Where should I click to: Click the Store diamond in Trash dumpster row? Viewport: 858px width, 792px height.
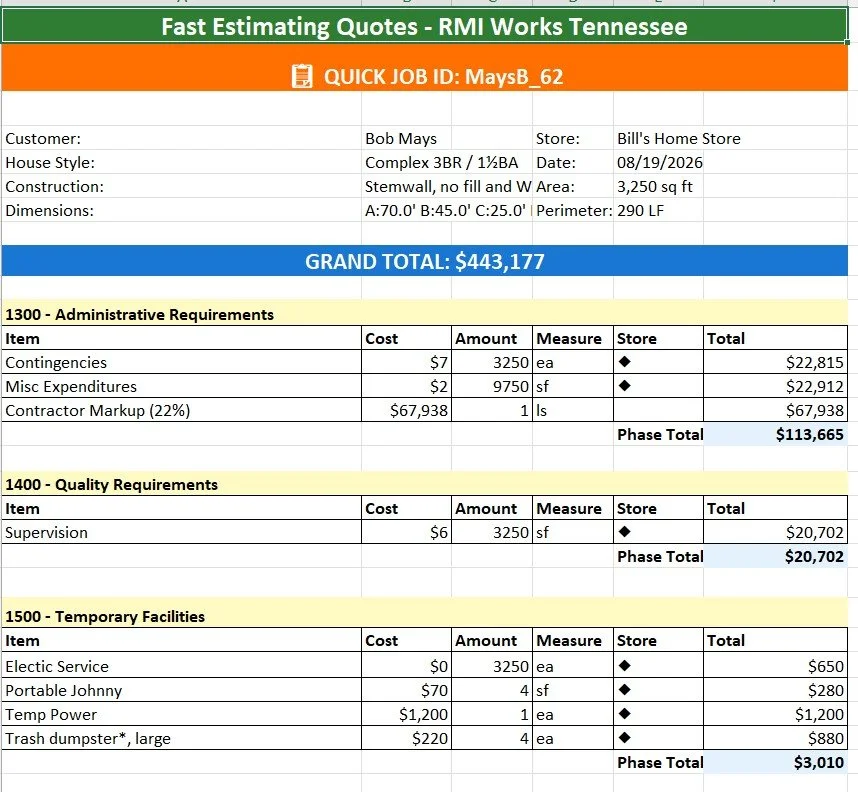(624, 737)
